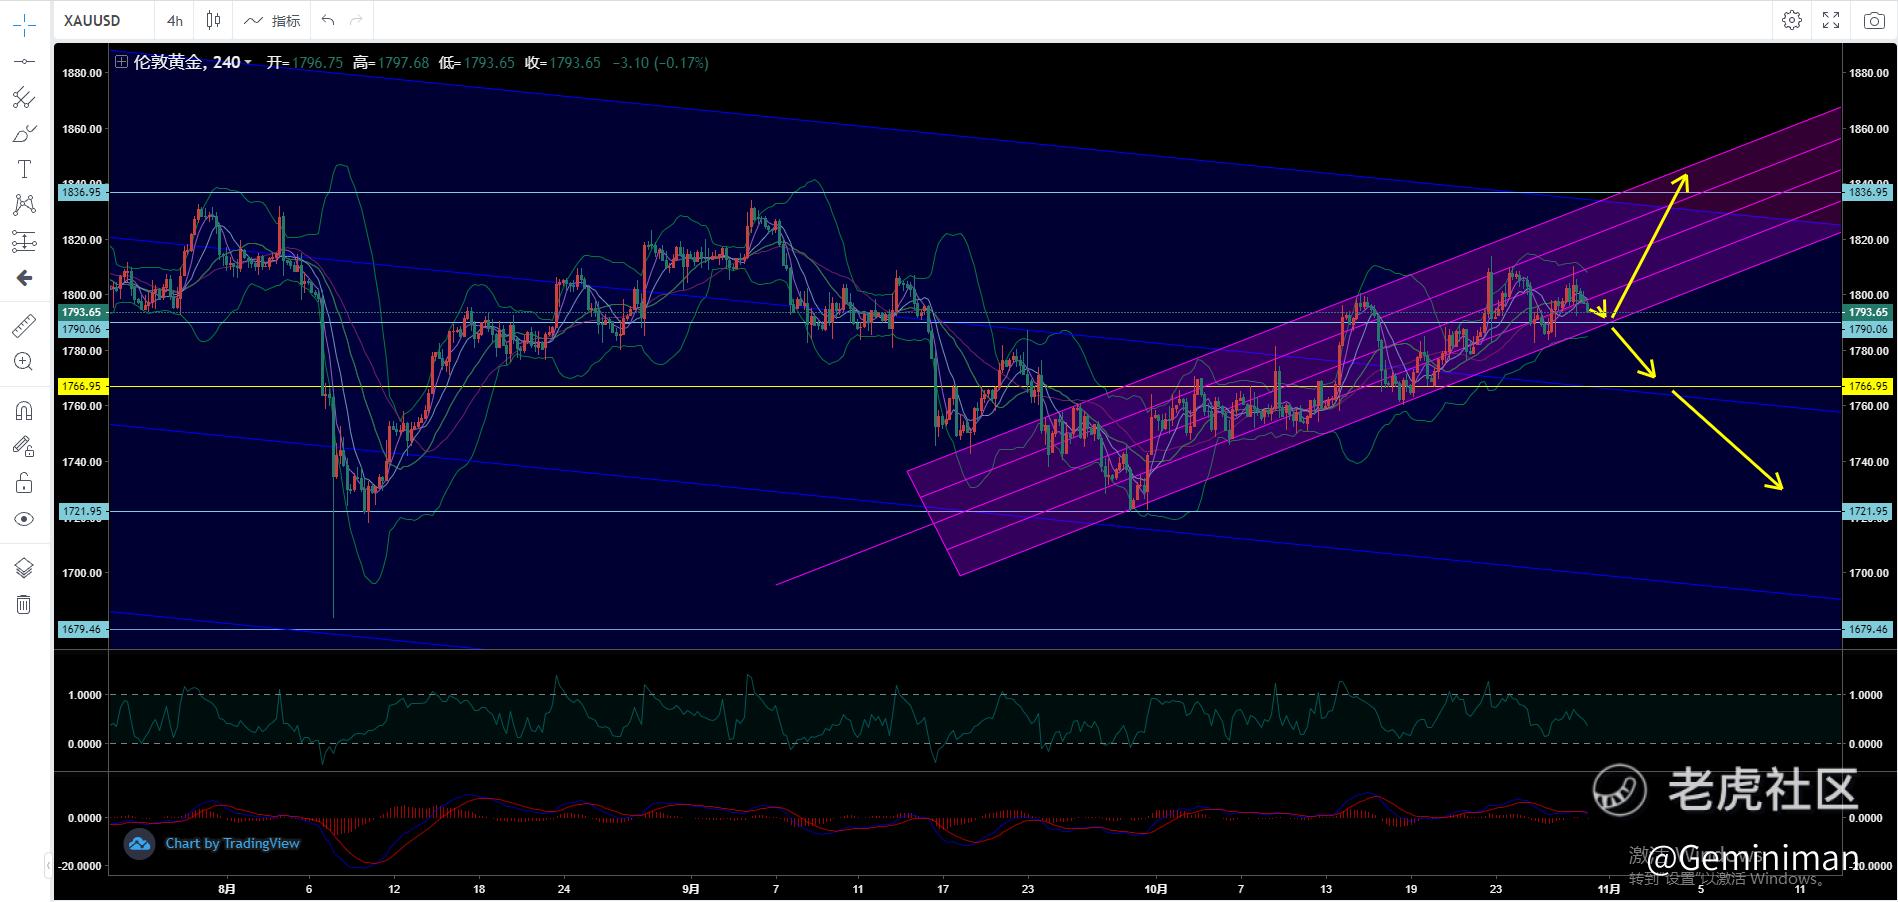Select the Text annotation tool
The width and height of the screenshot is (1898, 902).
coord(24,169)
